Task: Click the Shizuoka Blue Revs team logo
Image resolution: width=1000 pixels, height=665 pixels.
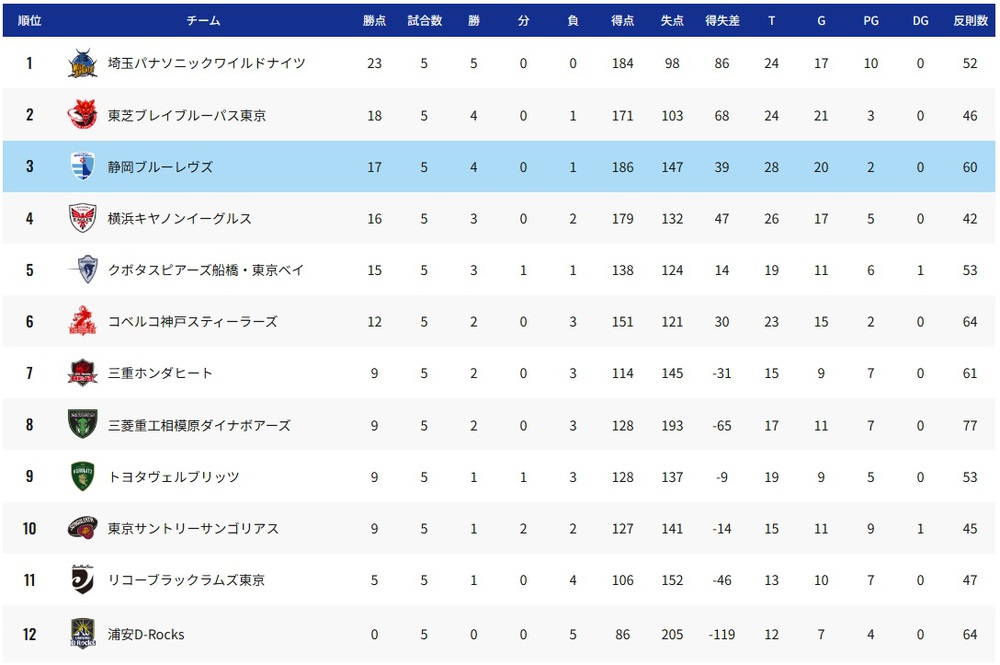Action: coord(82,167)
